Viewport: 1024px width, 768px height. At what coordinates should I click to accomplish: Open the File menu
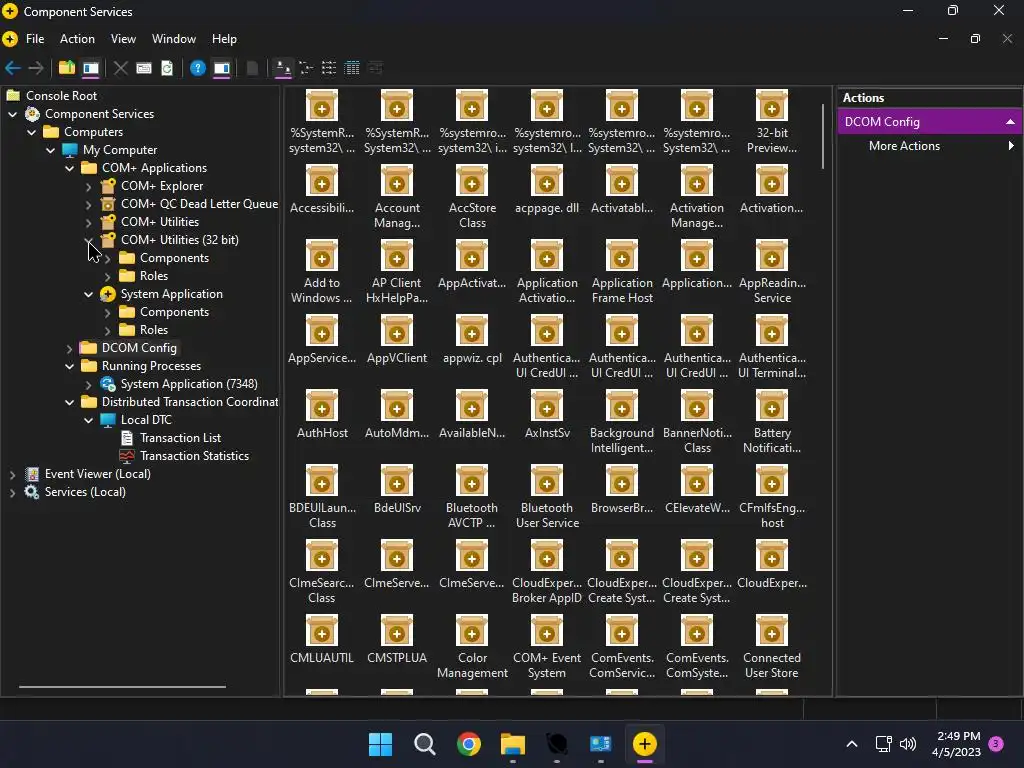35,39
